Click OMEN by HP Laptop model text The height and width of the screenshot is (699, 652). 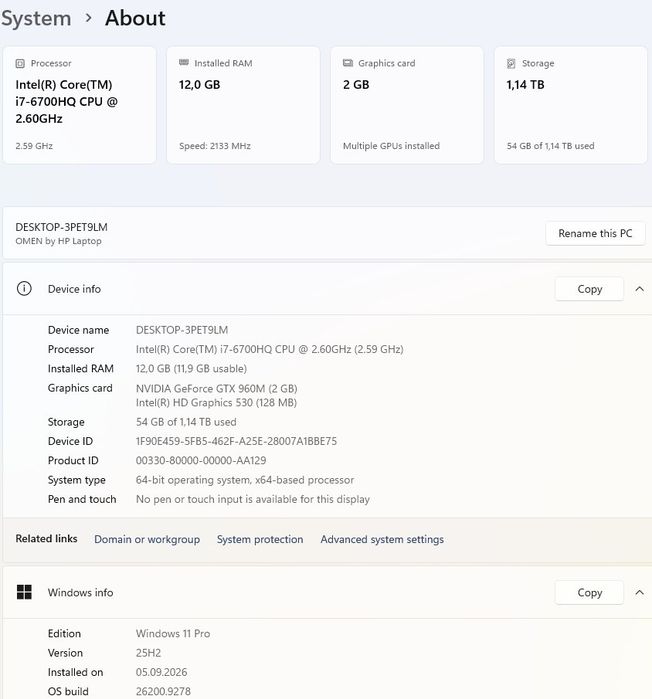(58, 241)
